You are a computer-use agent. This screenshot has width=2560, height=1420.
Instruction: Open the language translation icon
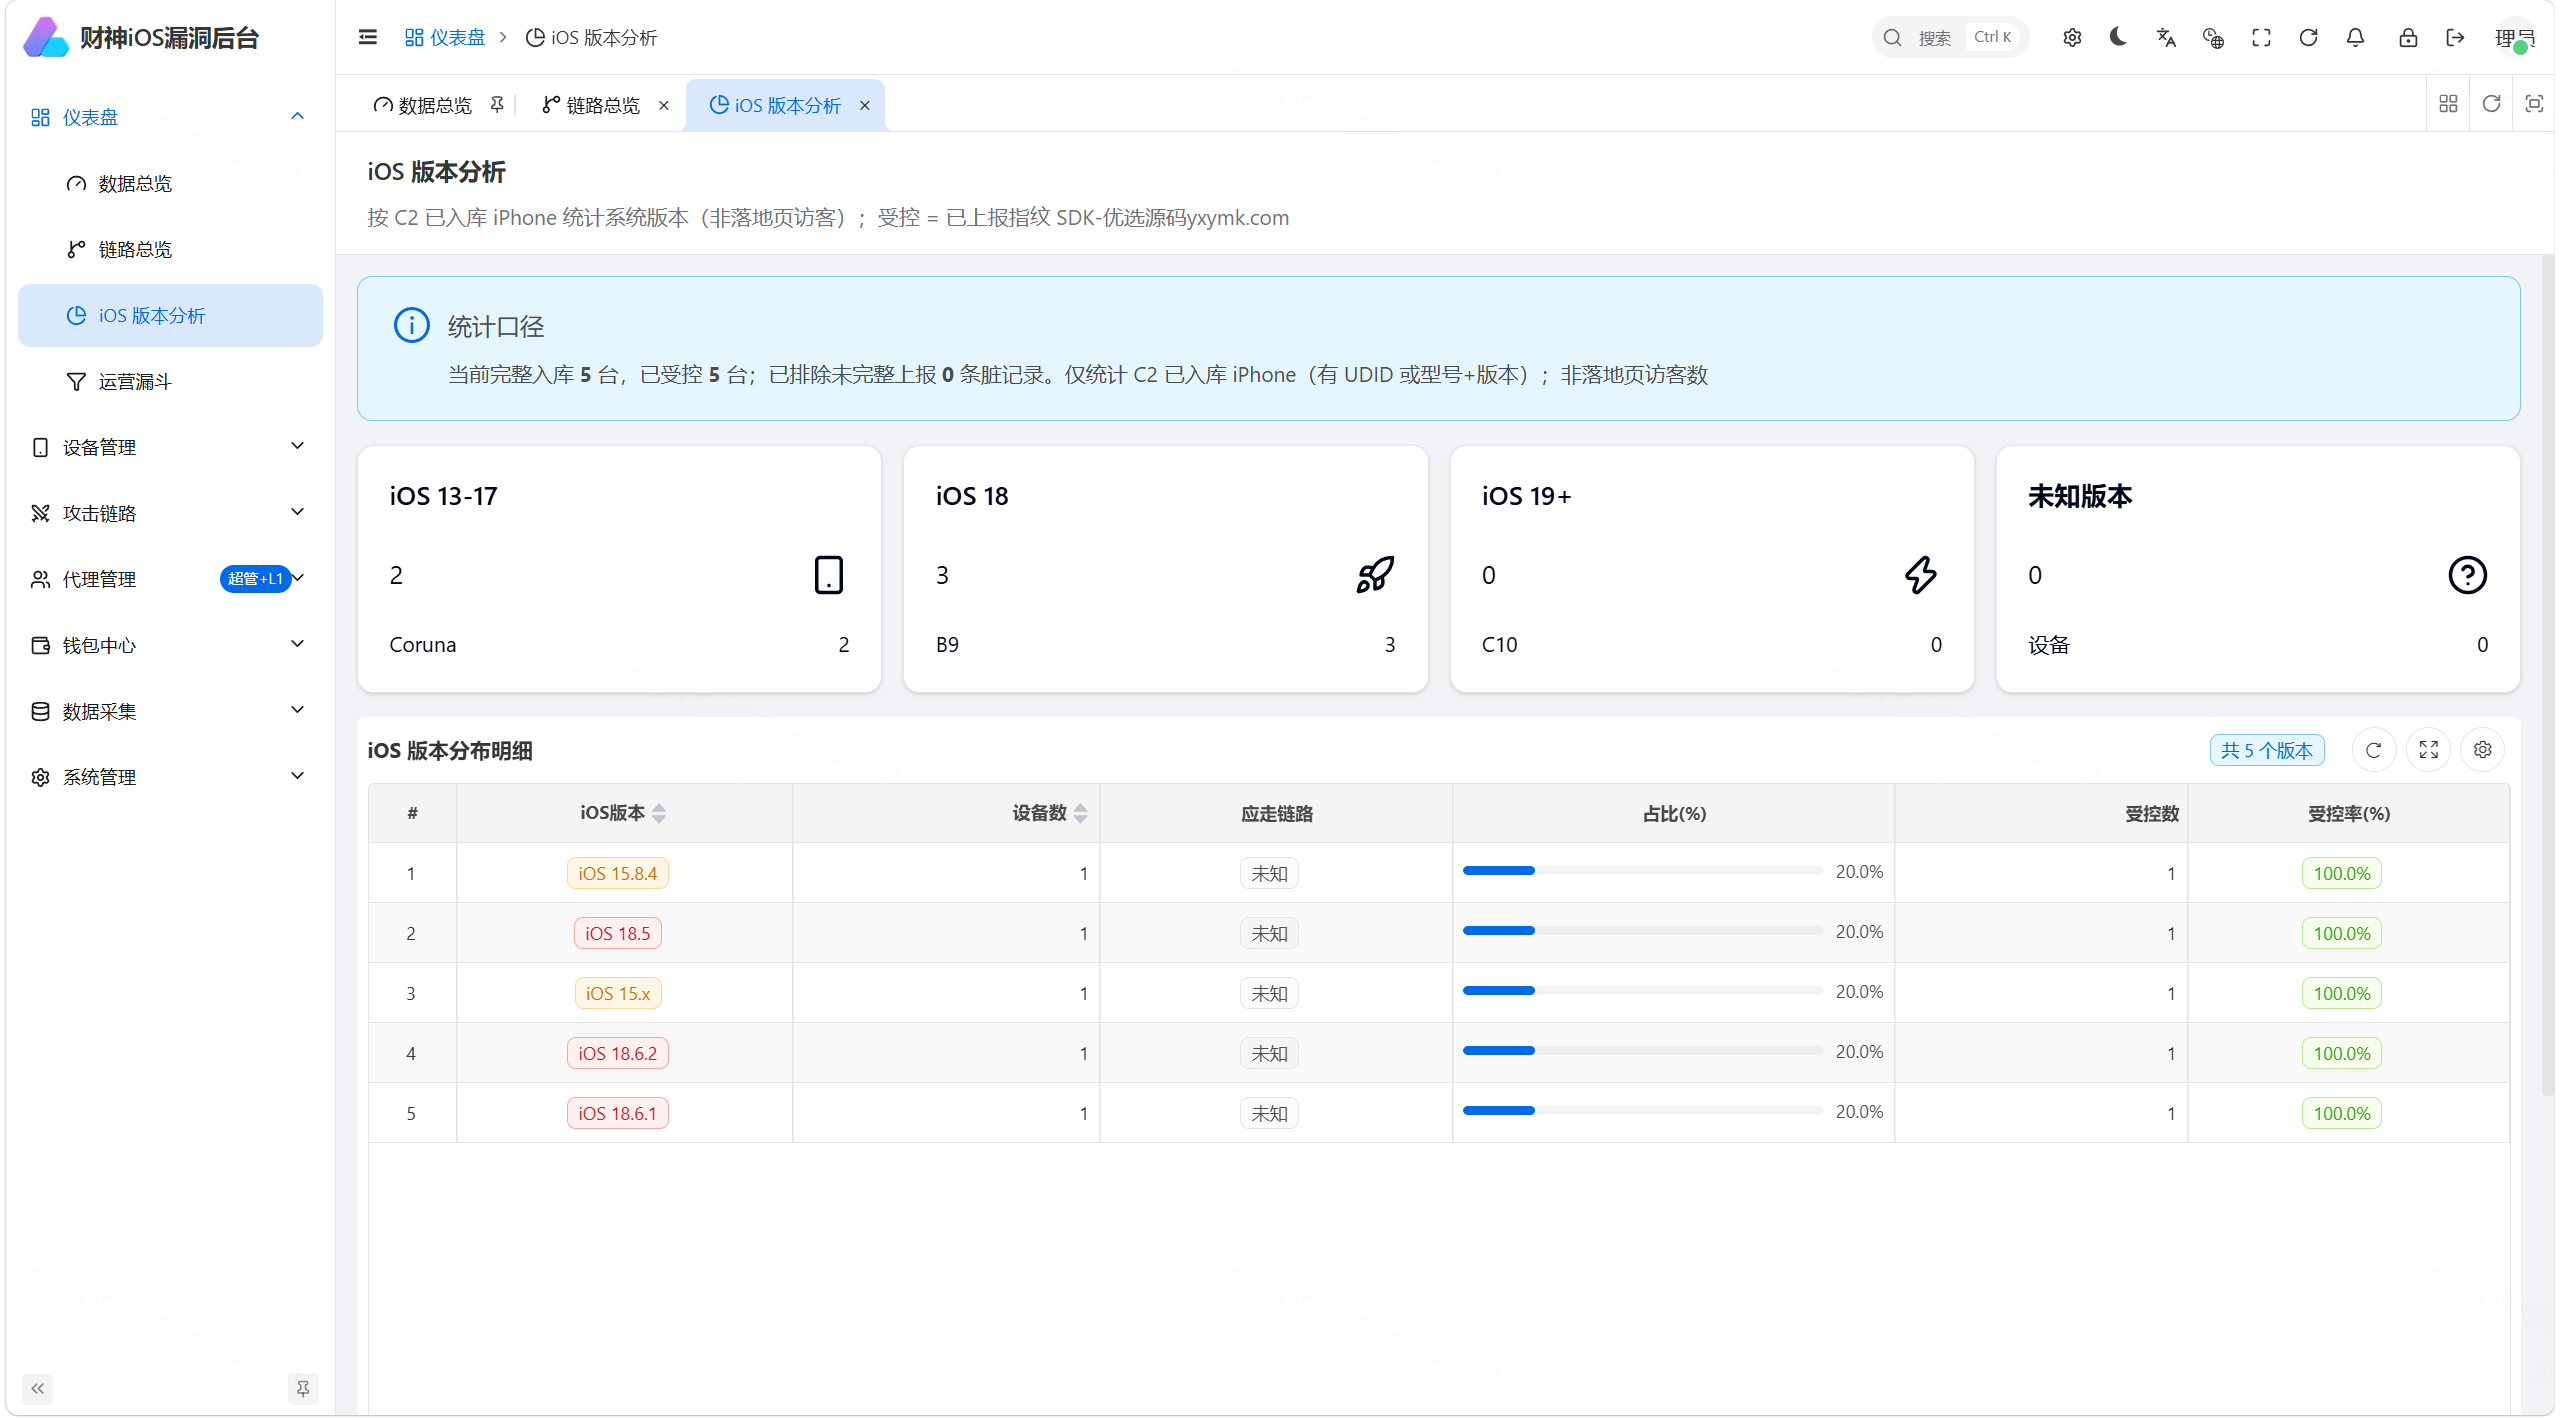click(2166, 37)
